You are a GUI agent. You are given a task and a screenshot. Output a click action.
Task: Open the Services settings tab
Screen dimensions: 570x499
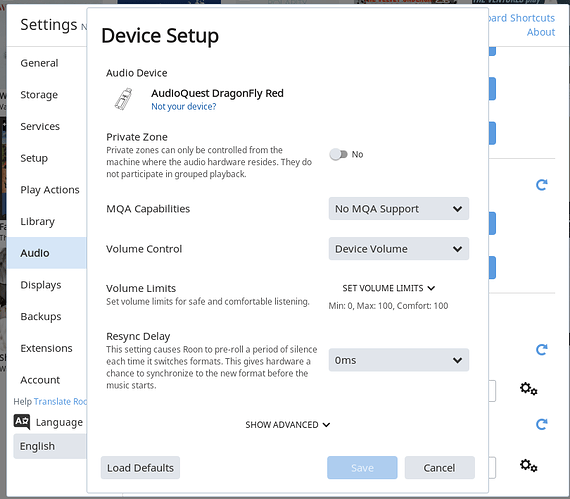point(47,126)
